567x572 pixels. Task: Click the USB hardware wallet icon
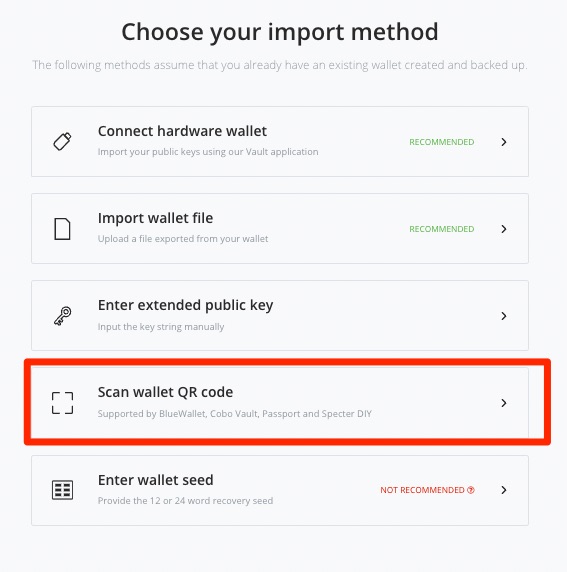(x=62, y=142)
